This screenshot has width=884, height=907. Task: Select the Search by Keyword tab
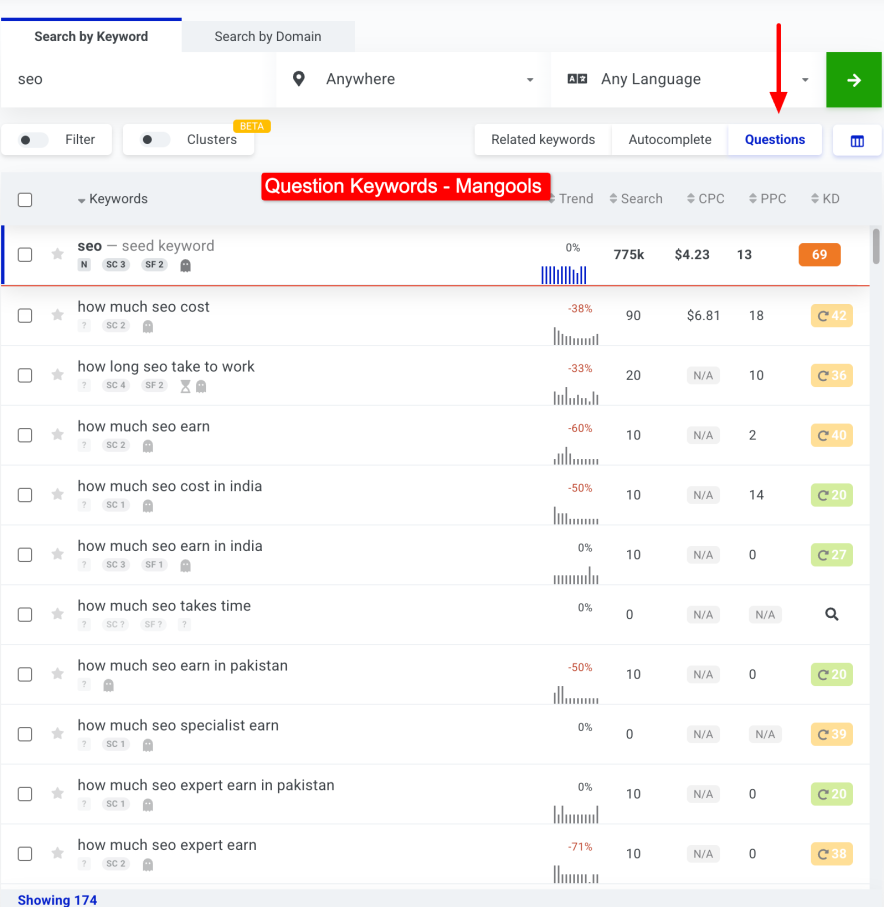(x=90, y=36)
